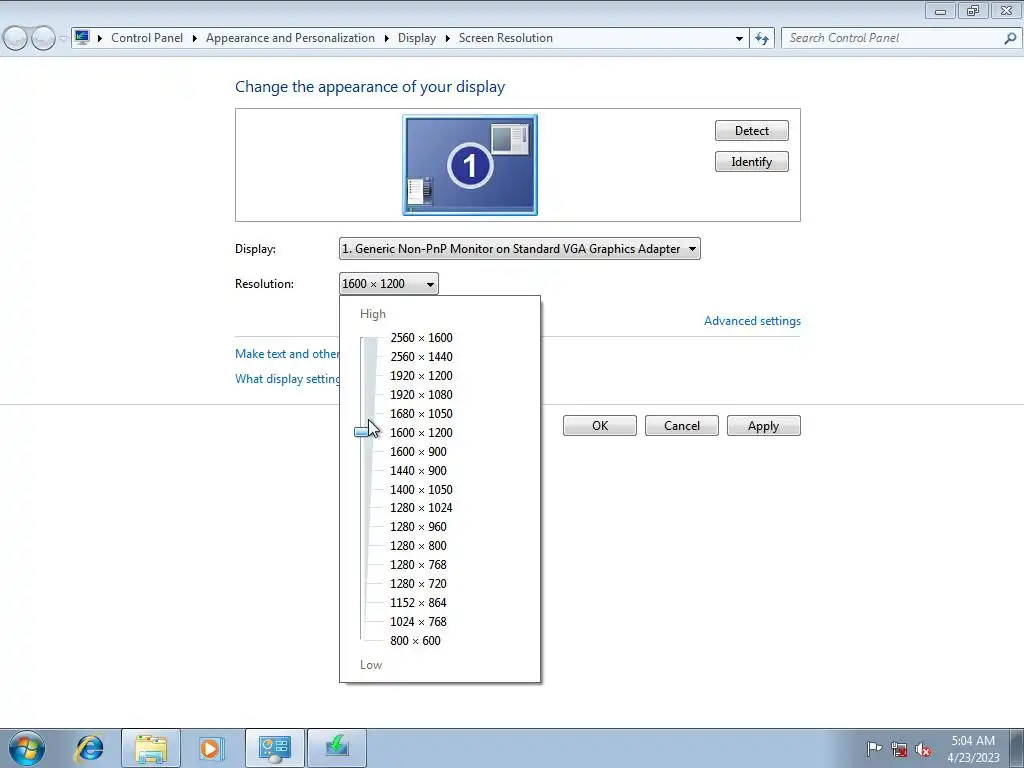Screen dimensions: 1024x768
Task: Click the Identify button
Action: point(752,162)
